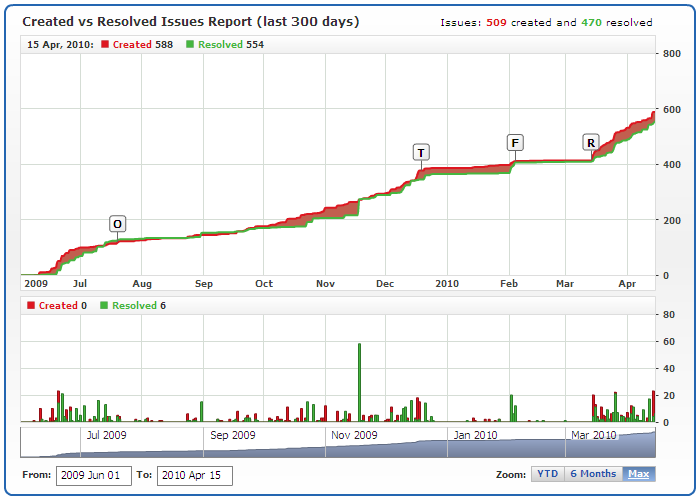700x500 pixels.
Task: Select the "F" annotation flag near February
Action: pos(515,142)
